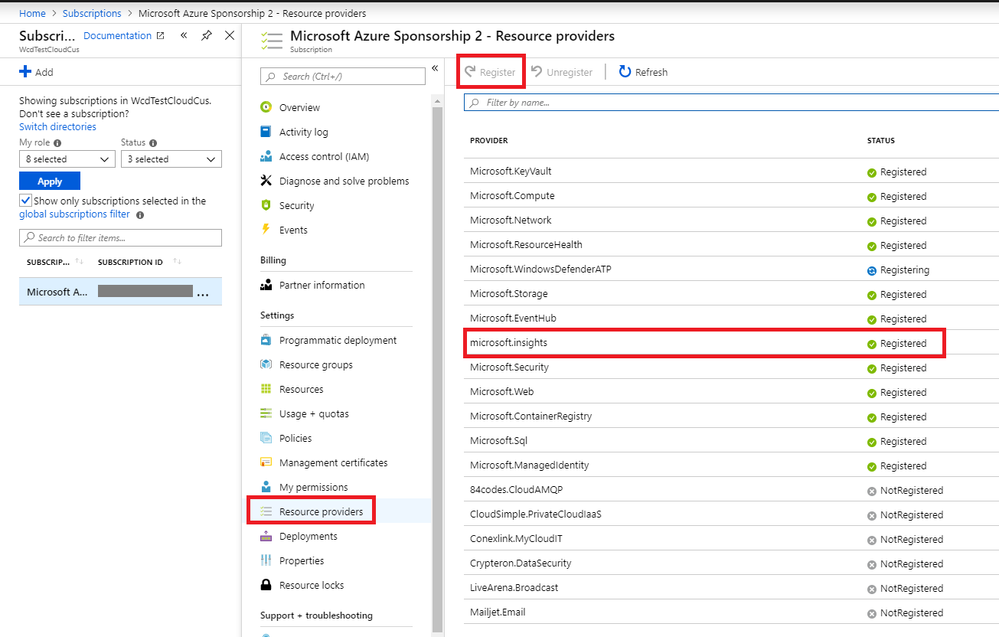The width and height of the screenshot is (999, 637).
Task: Select the Microsoft.Storage provider row
Action: (x=731, y=294)
